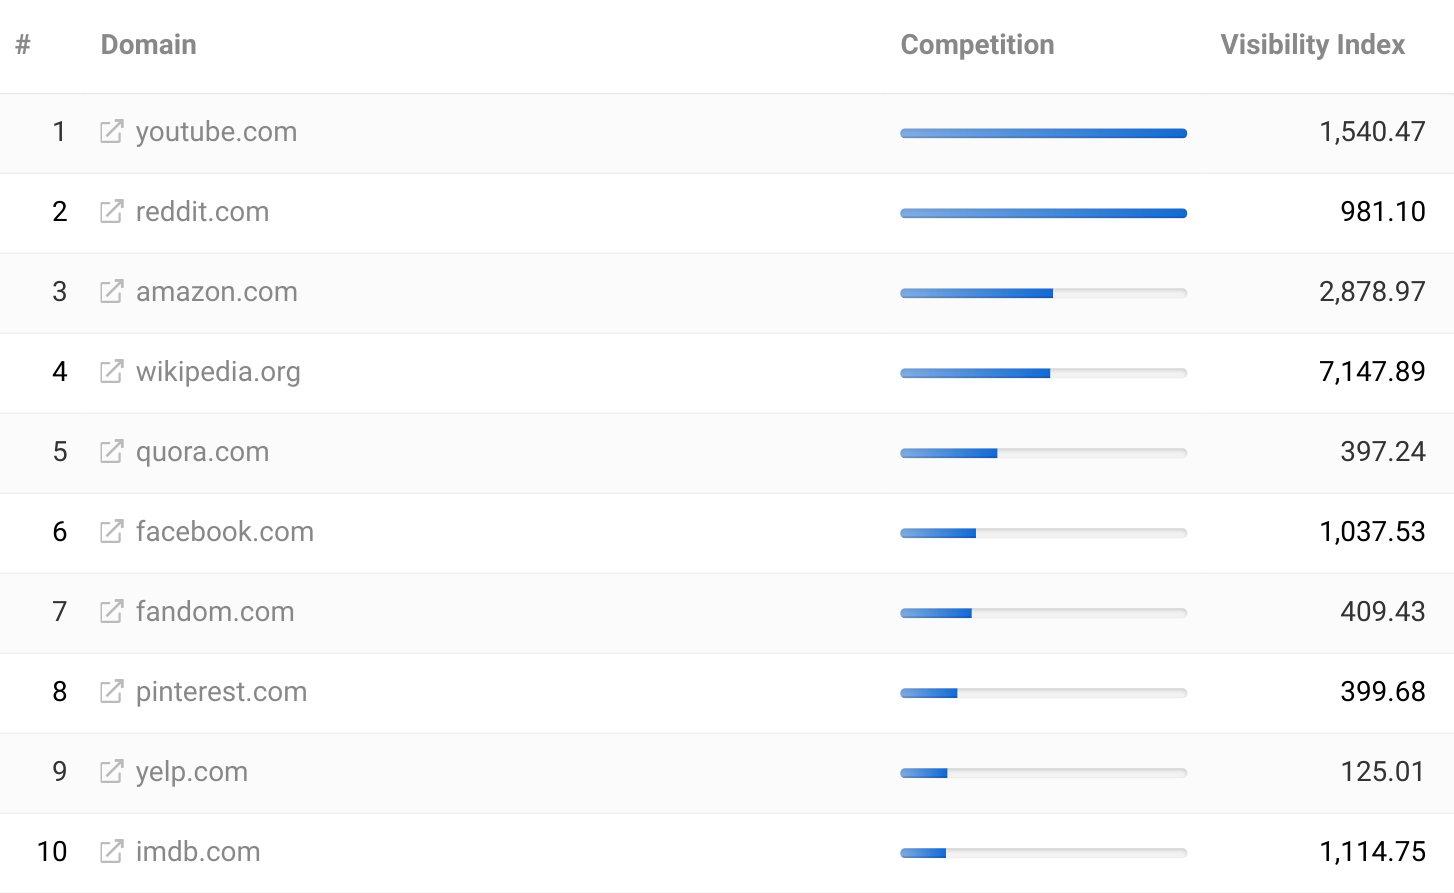1454x893 pixels.
Task: Open quora.com through its external link icon
Action: [x=110, y=452]
